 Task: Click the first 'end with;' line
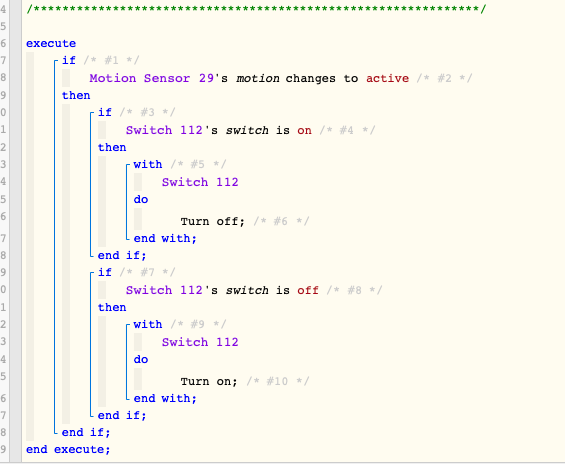165,238
